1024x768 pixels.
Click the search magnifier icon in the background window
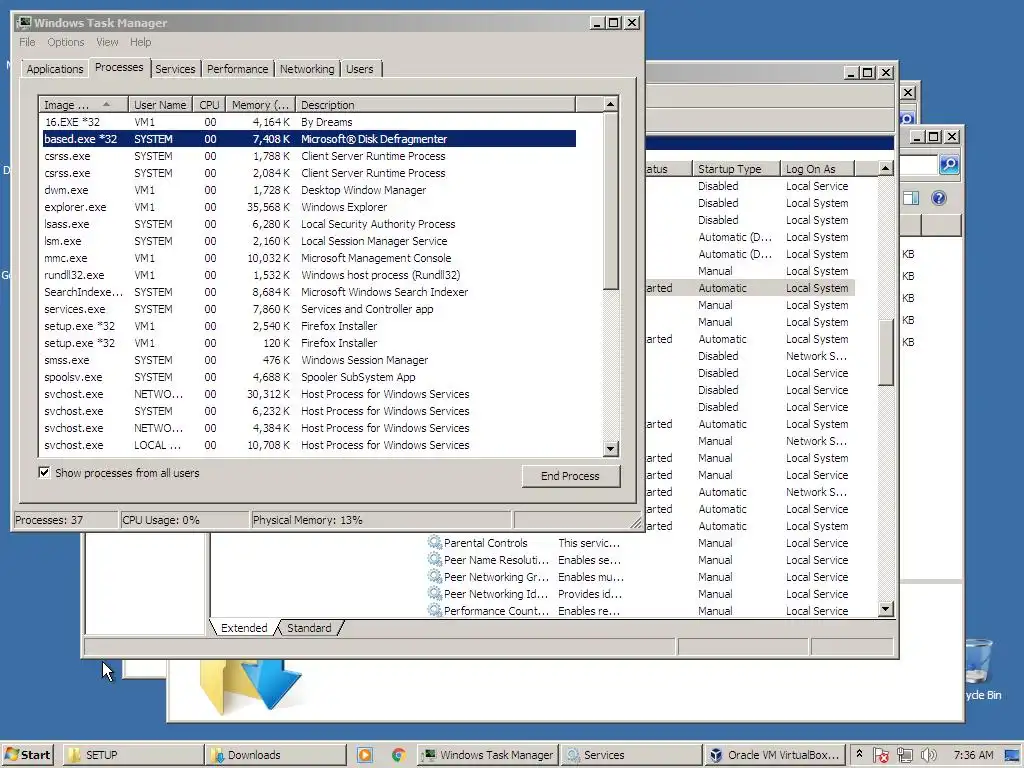[x=949, y=165]
